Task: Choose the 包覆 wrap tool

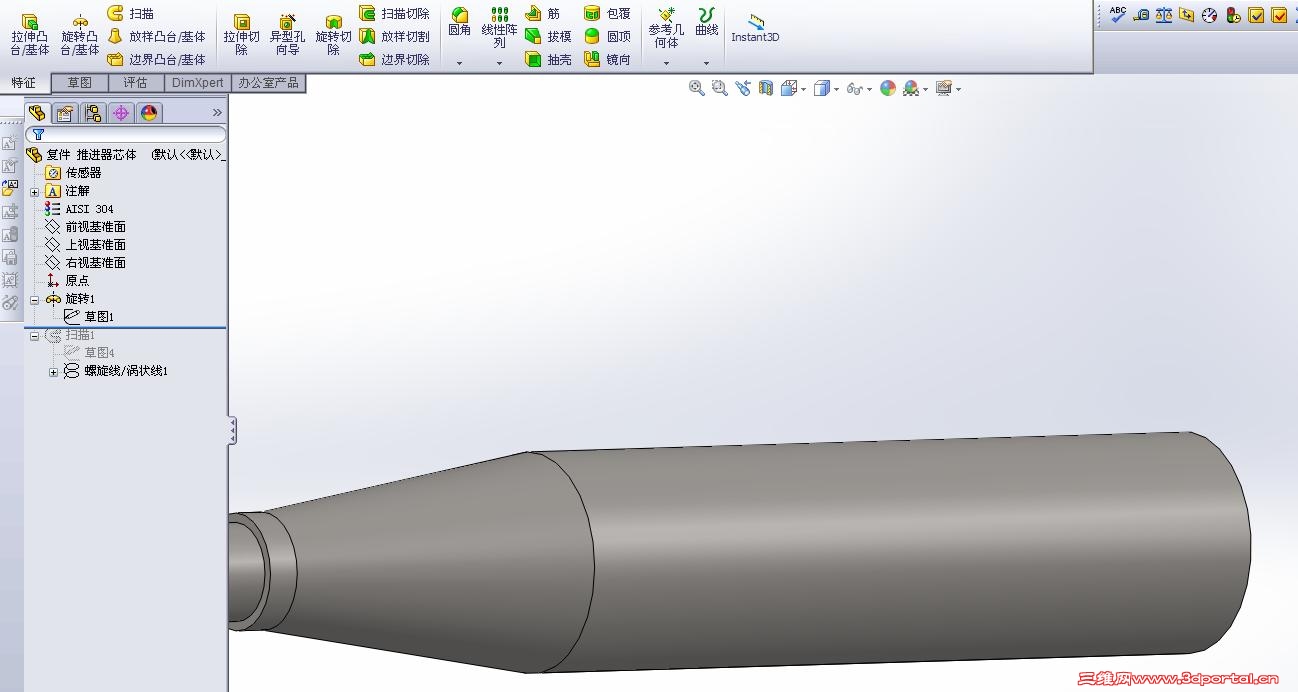Action: point(607,13)
